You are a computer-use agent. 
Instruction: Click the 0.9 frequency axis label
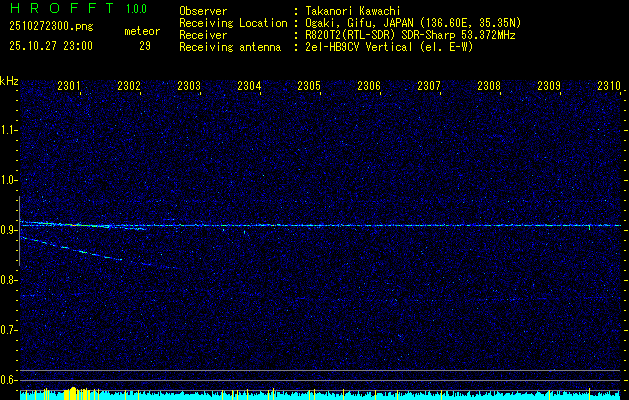(9, 230)
